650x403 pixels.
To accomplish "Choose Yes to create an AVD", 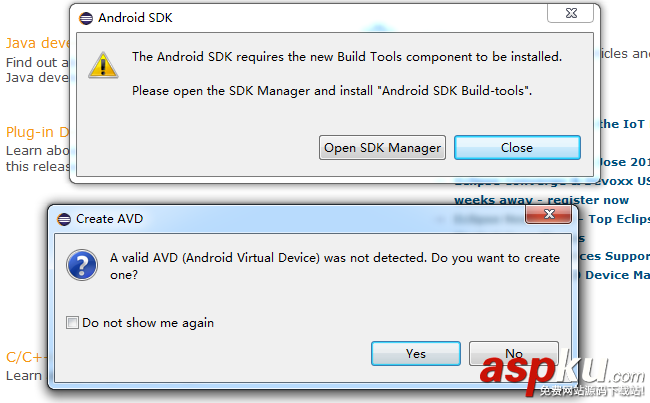I will [416, 353].
